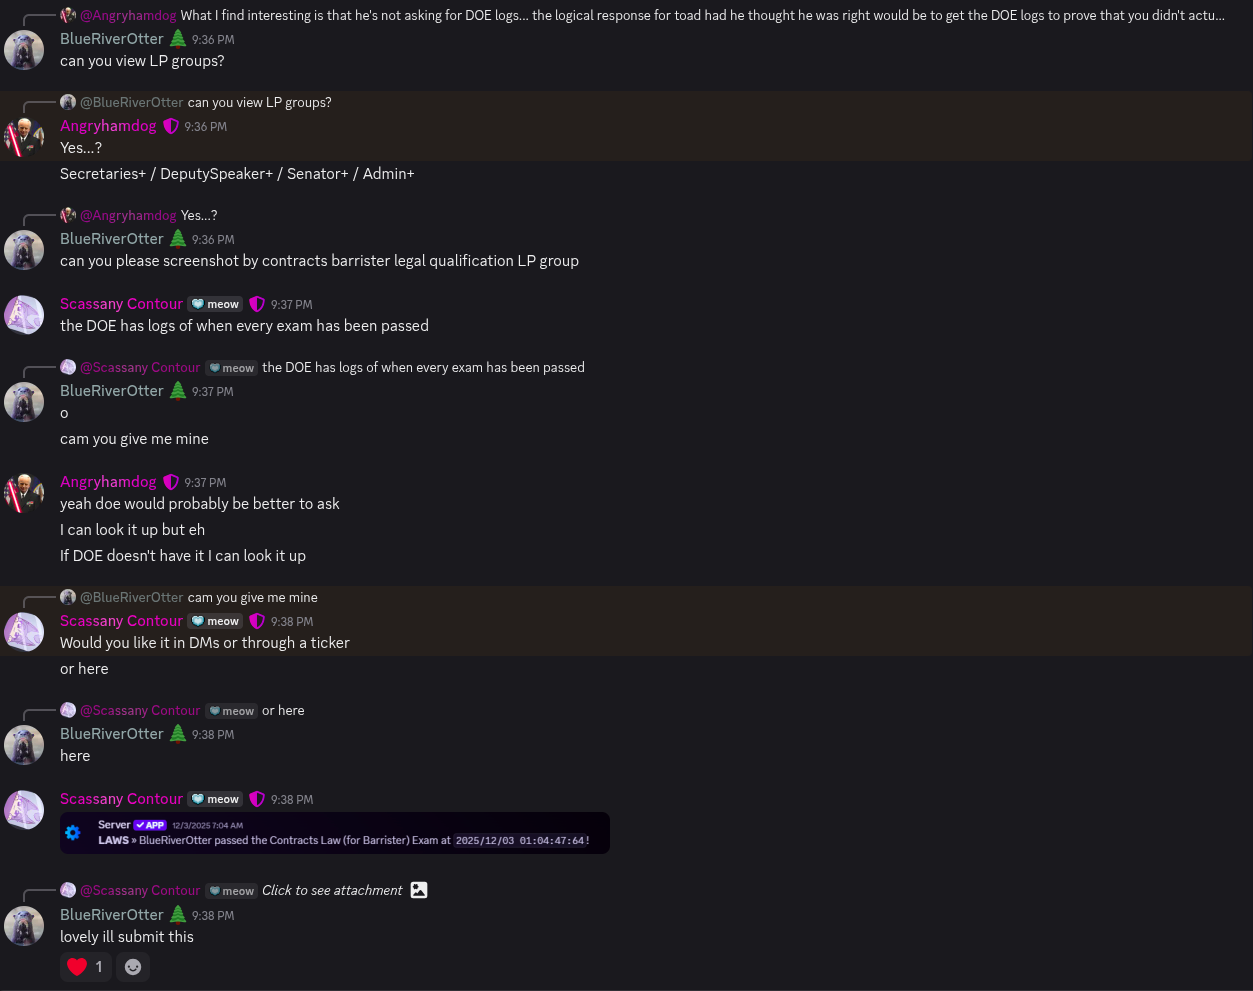
Task: Click the add reaction smiley beside the heart
Action: coord(133,967)
